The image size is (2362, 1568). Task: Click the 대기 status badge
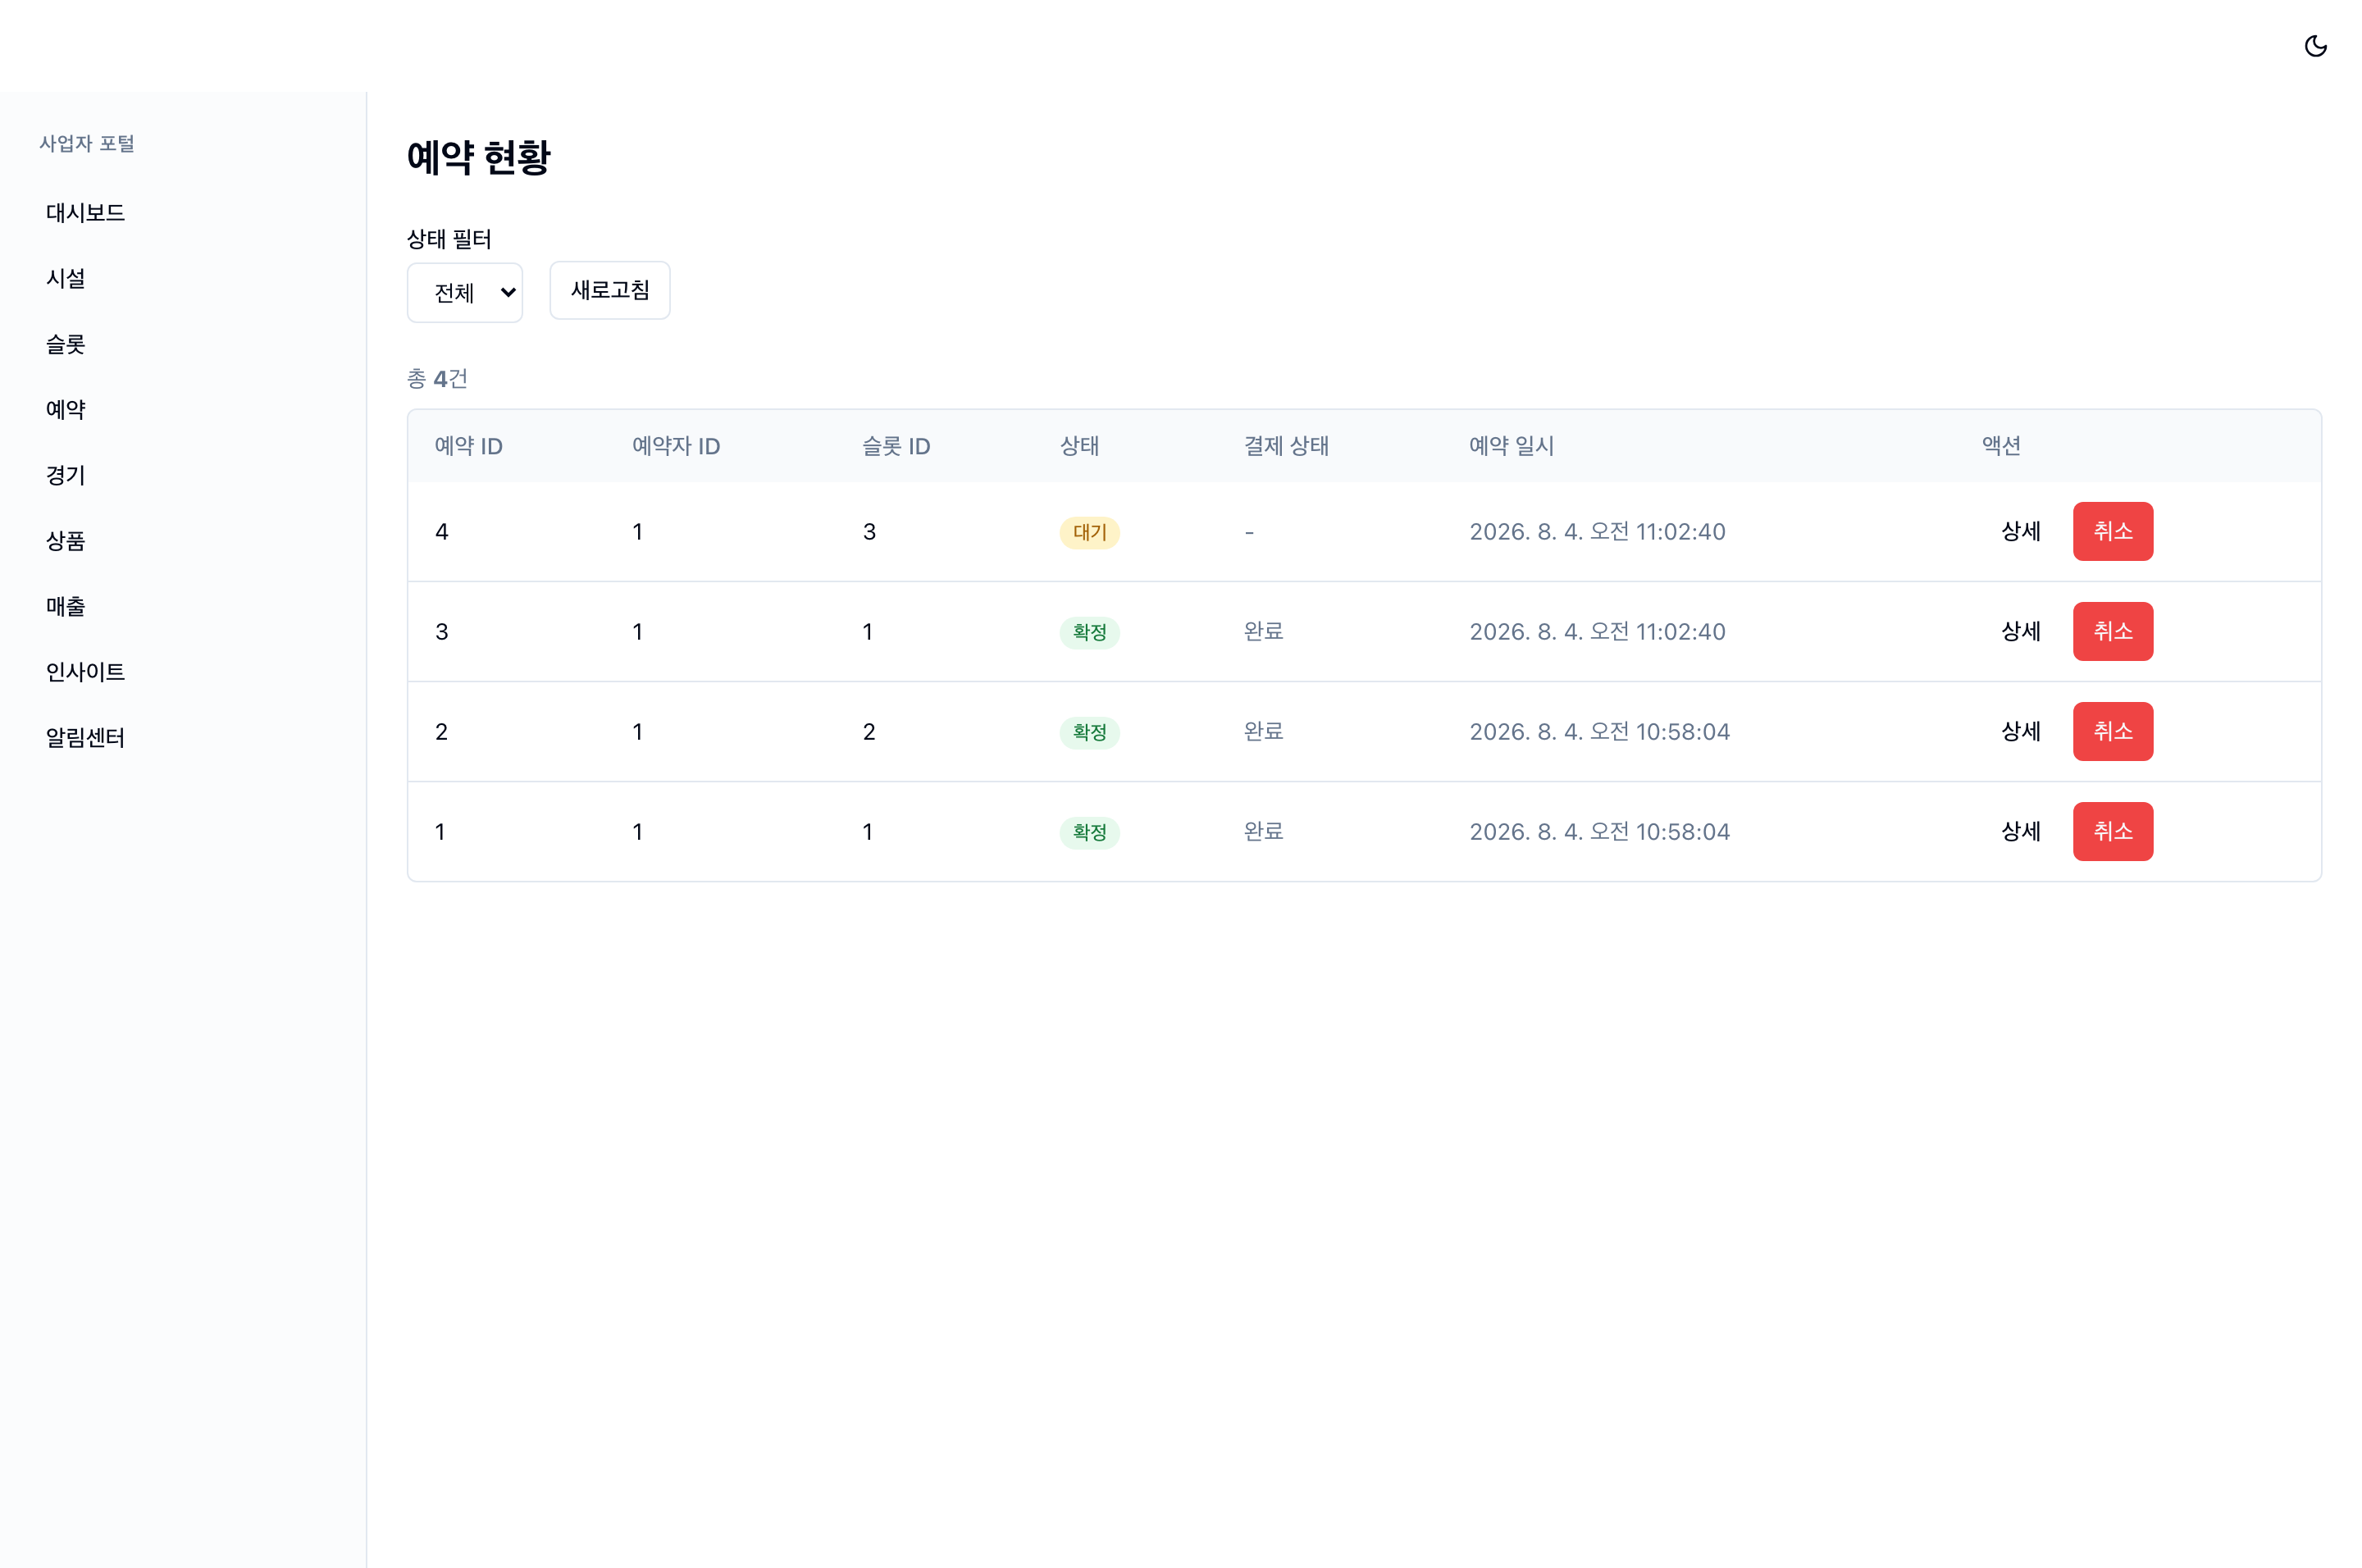(x=1090, y=532)
